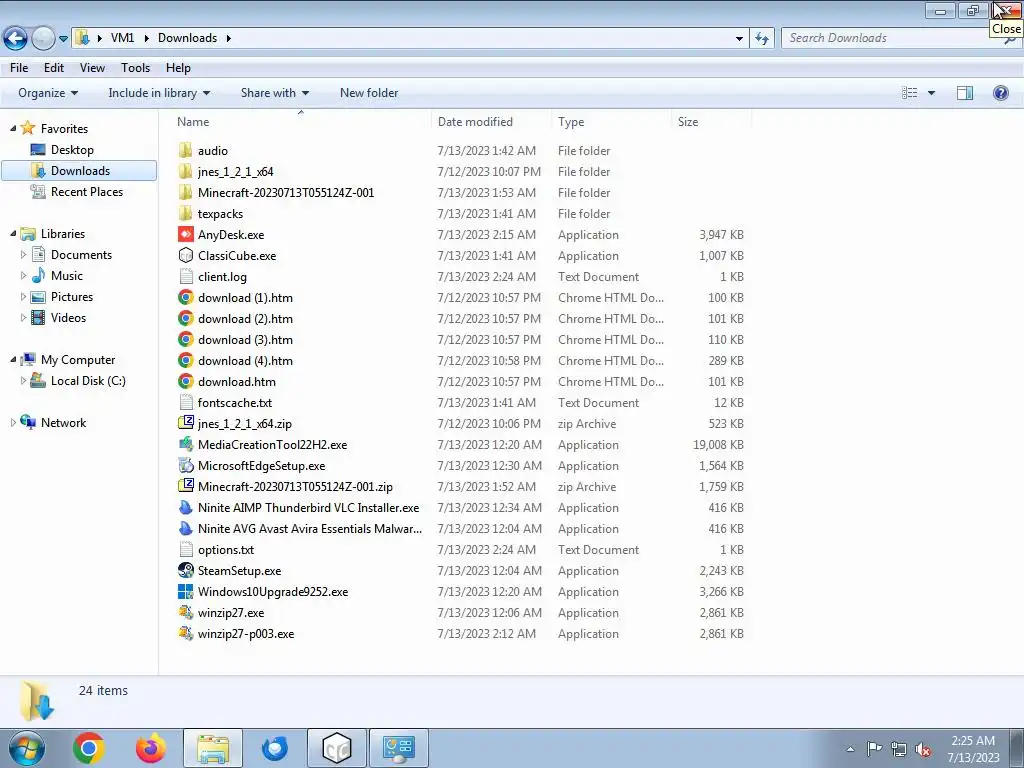Go back with the Back arrow button
This screenshot has height=768, width=1024.
[x=15, y=39]
